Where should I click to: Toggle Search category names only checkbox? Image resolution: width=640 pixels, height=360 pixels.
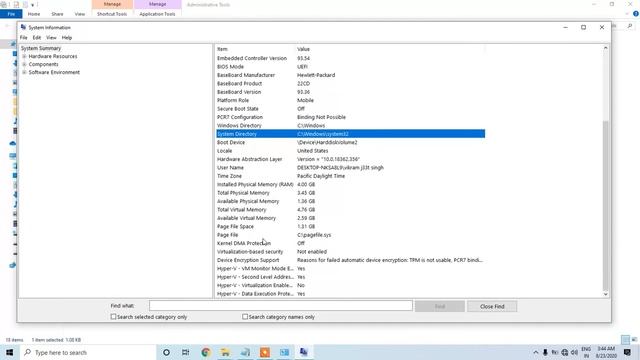coord(245,317)
